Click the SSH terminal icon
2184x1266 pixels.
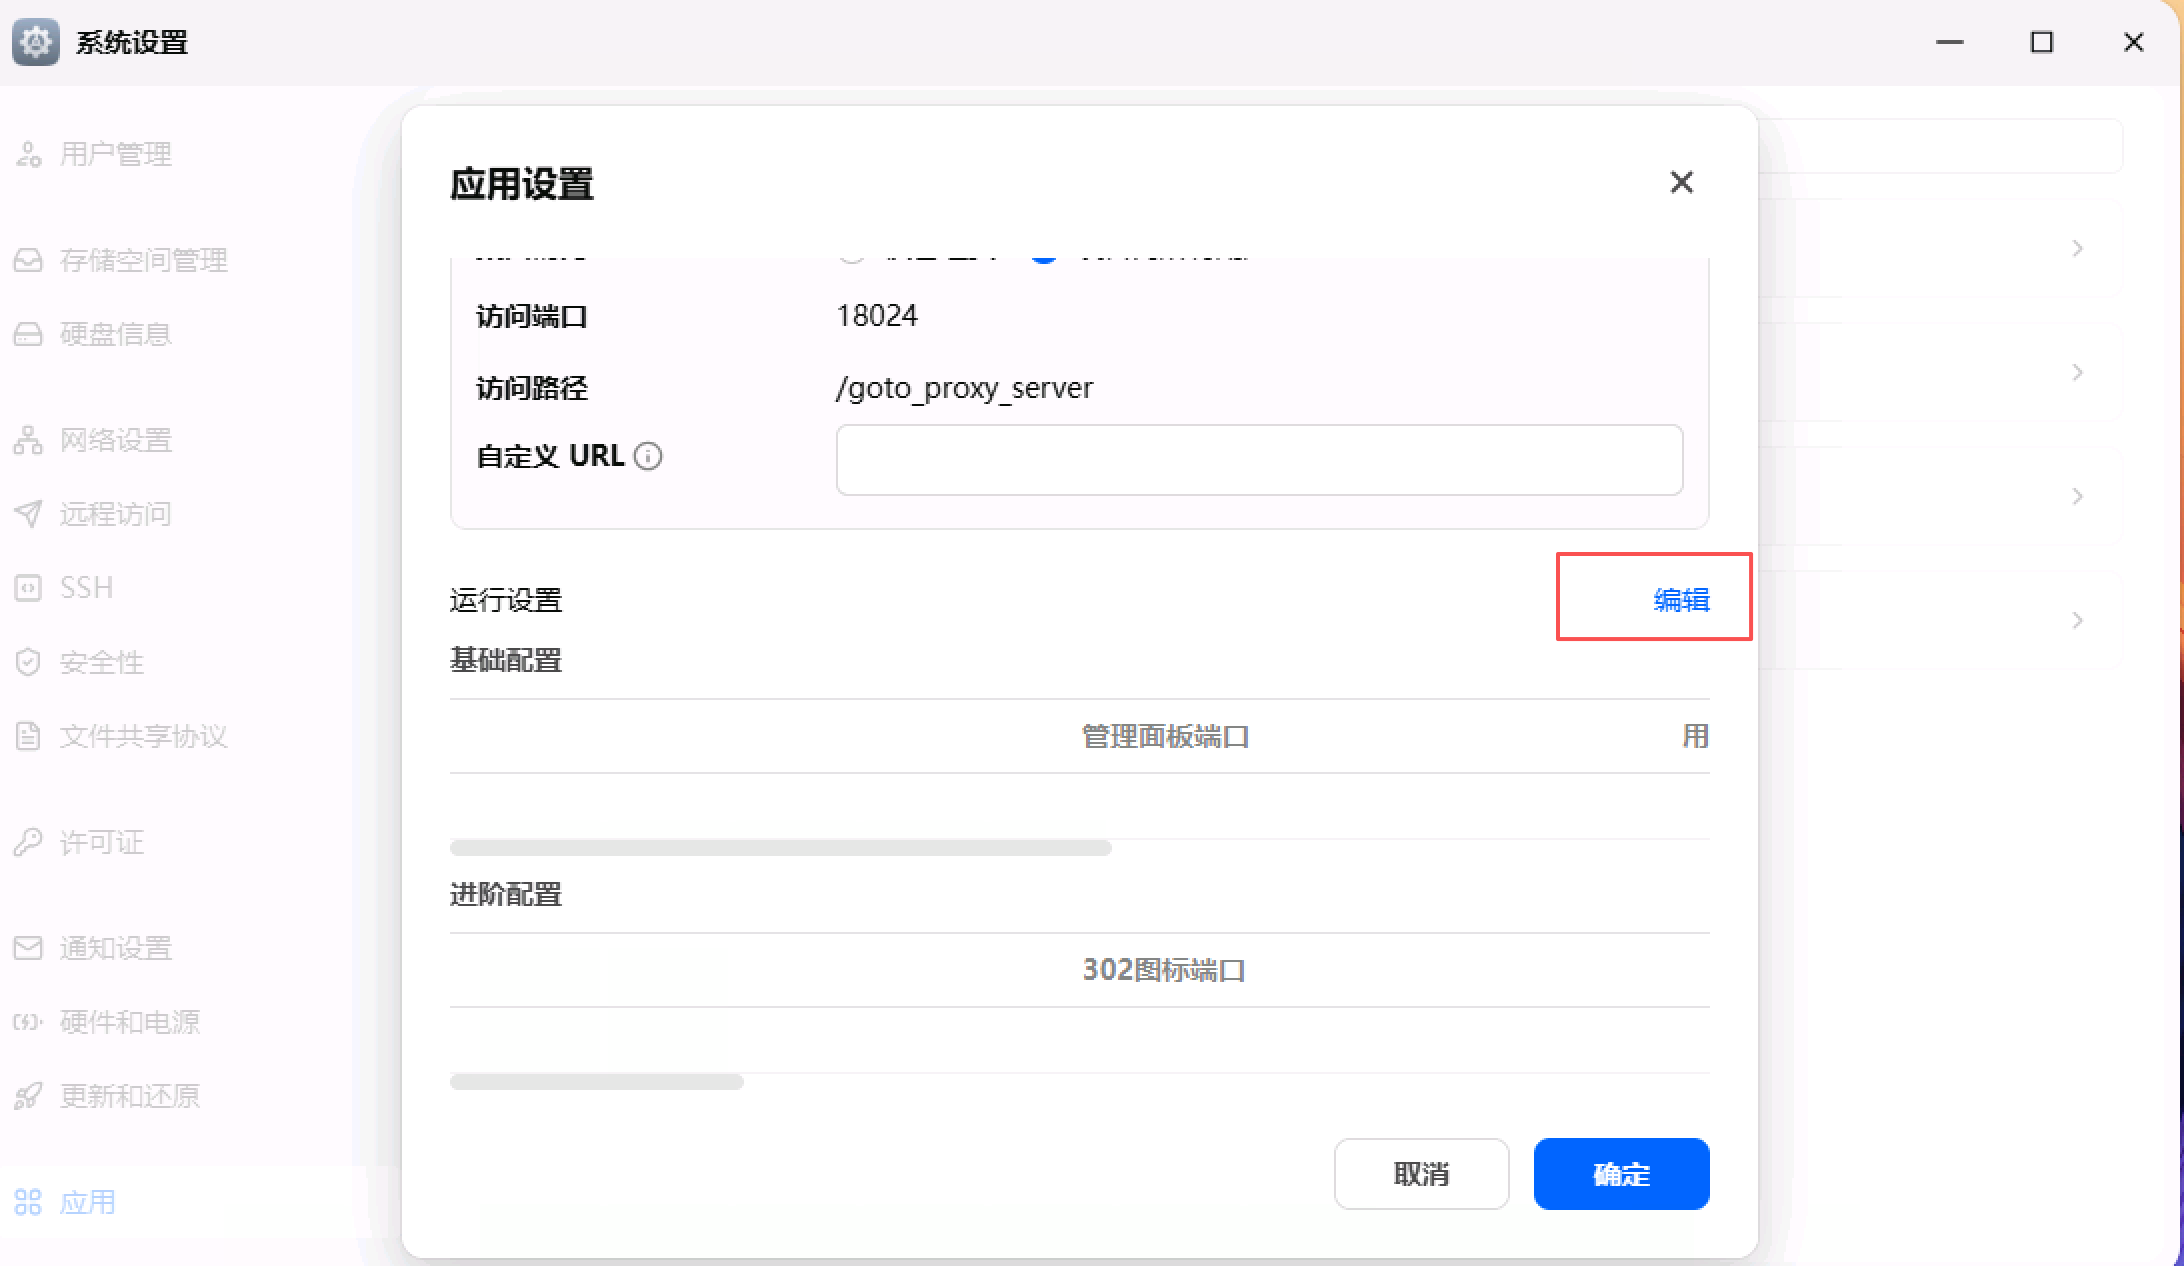click(28, 588)
